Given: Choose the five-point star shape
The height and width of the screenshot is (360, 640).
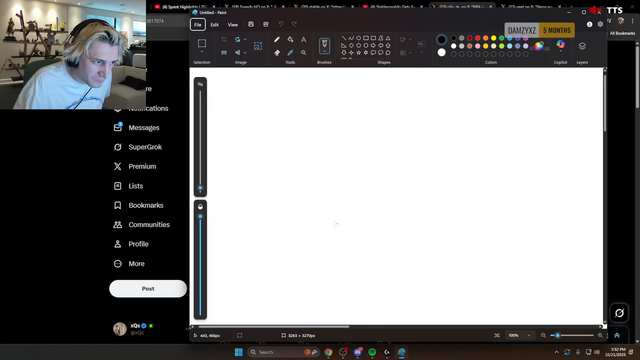Looking at the screenshot, I should pos(358,53).
